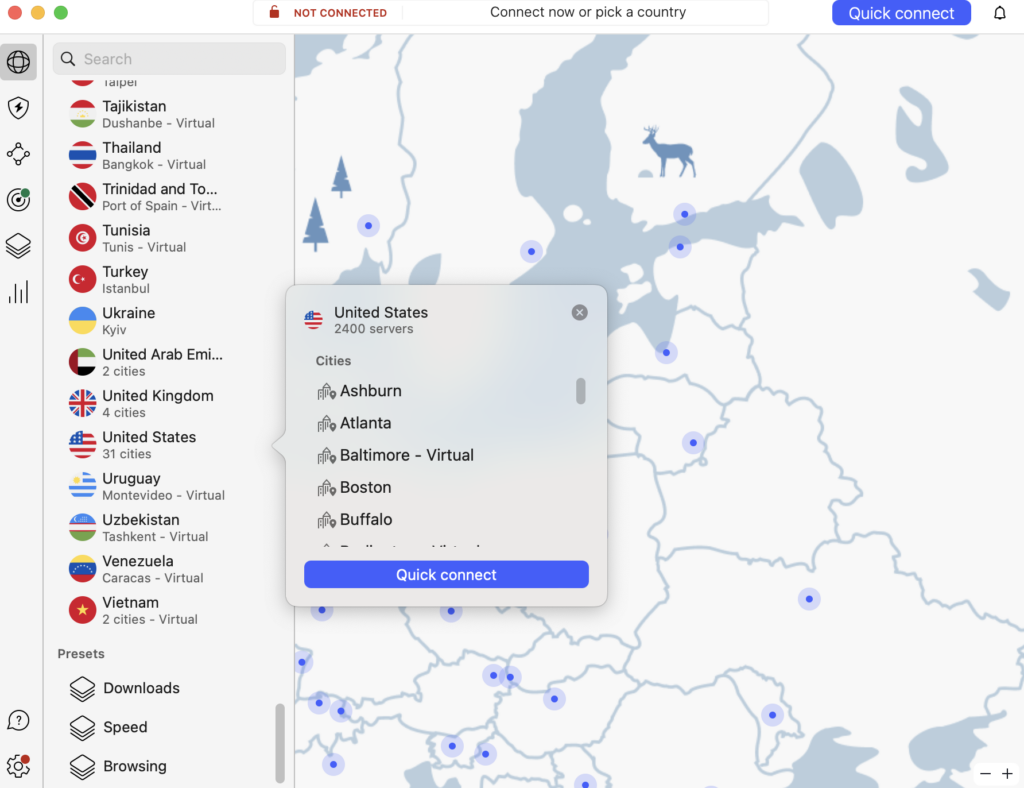Screen dimensions: 1024x788
Task: Click the Cities heading in popup
Action: coord(333,361)
